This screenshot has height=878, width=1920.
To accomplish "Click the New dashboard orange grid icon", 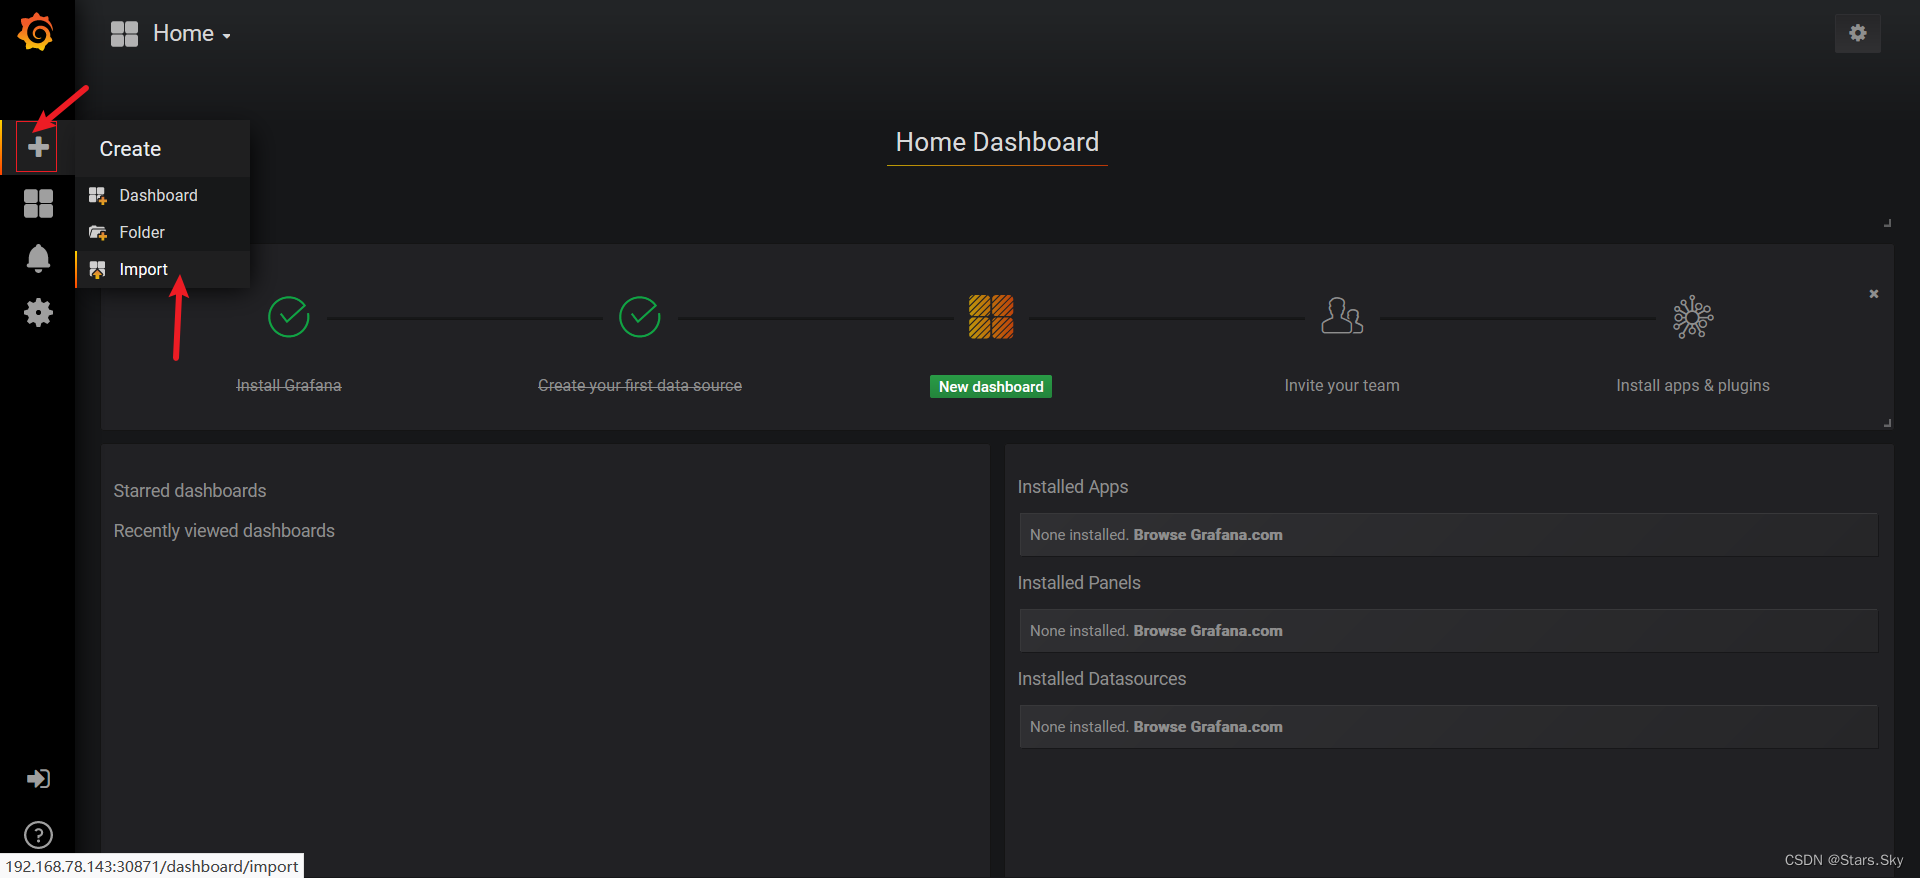I will click(991, 317).
